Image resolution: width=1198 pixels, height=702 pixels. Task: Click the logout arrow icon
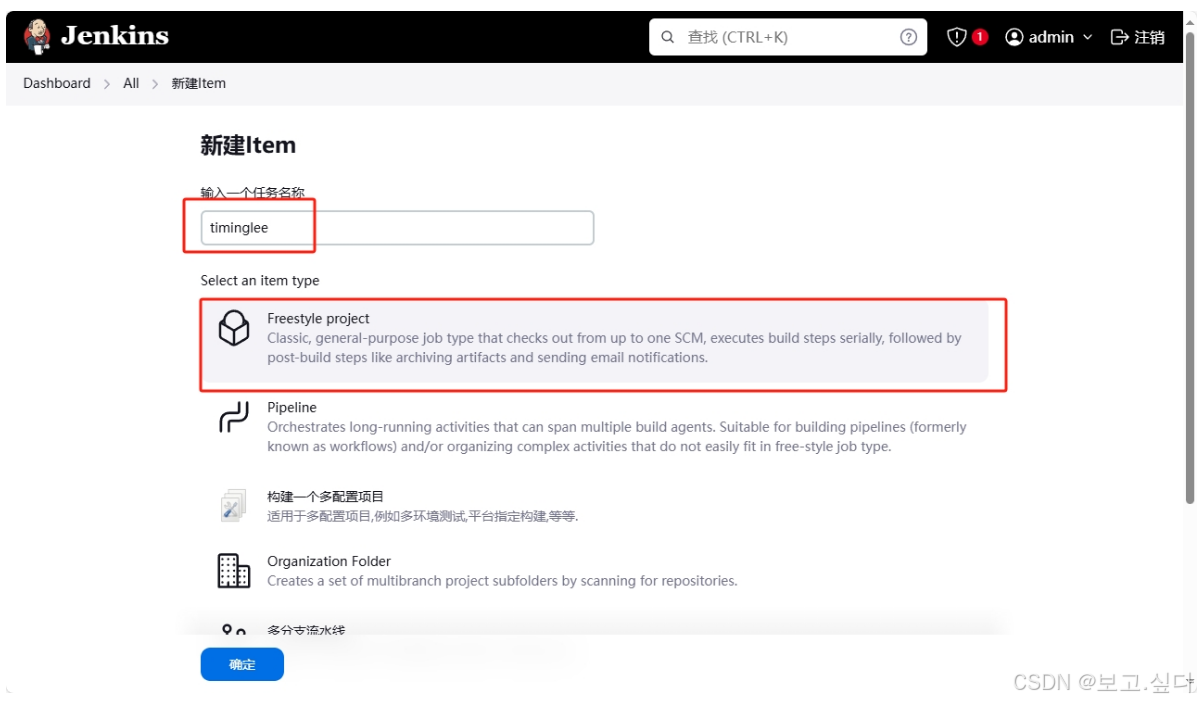(1119, 37)
